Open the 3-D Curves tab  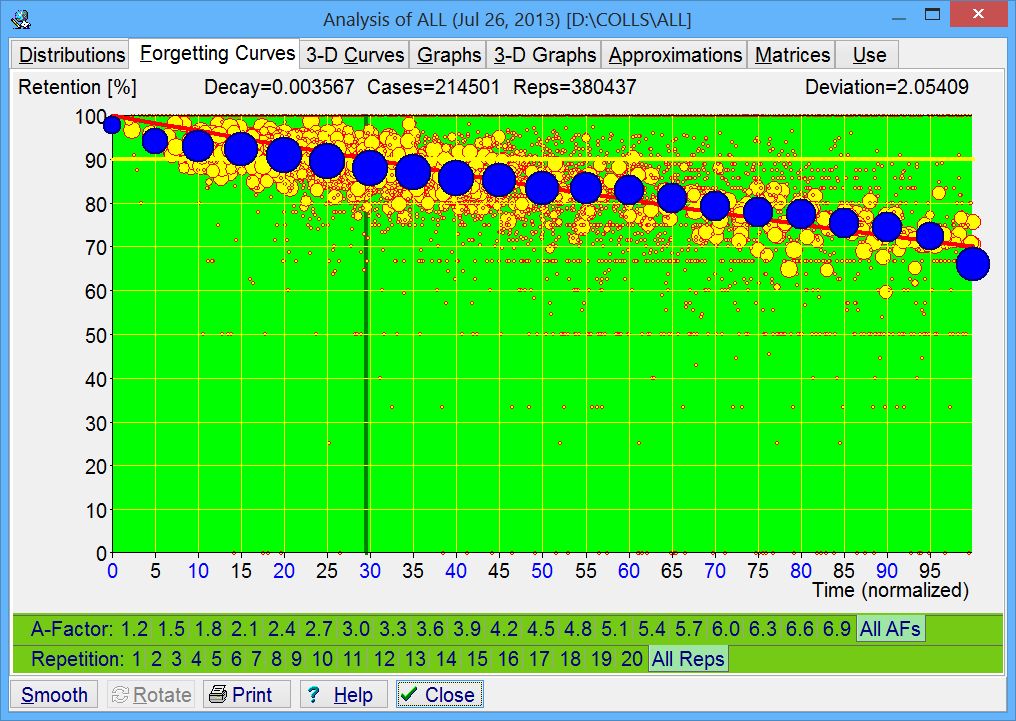355,55
